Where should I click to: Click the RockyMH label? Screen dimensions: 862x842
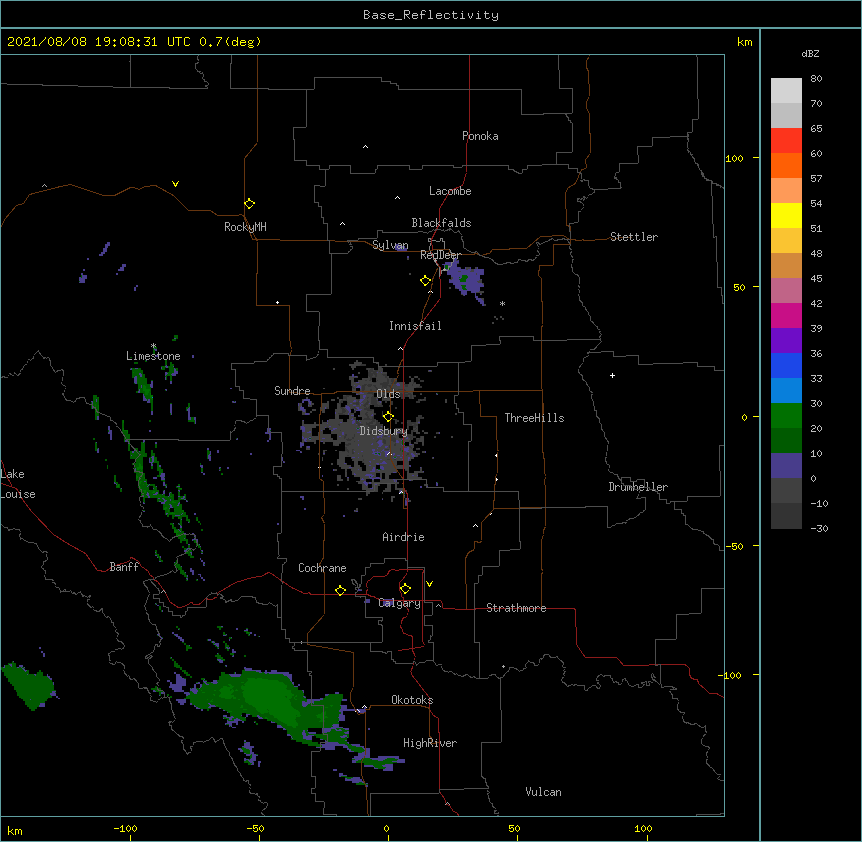(x=245, y=227)
